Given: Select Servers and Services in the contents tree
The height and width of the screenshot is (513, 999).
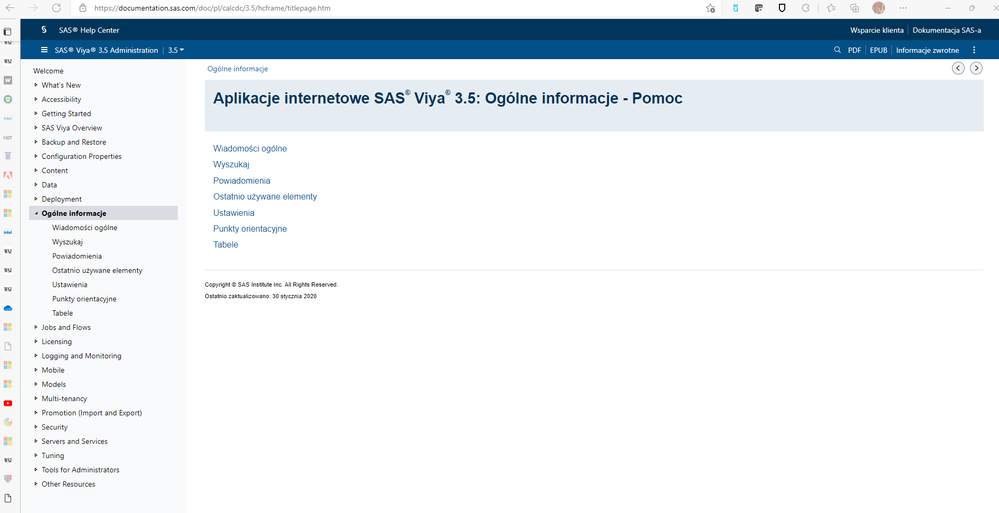Looking at the screenshot, I should coord(75,441).
